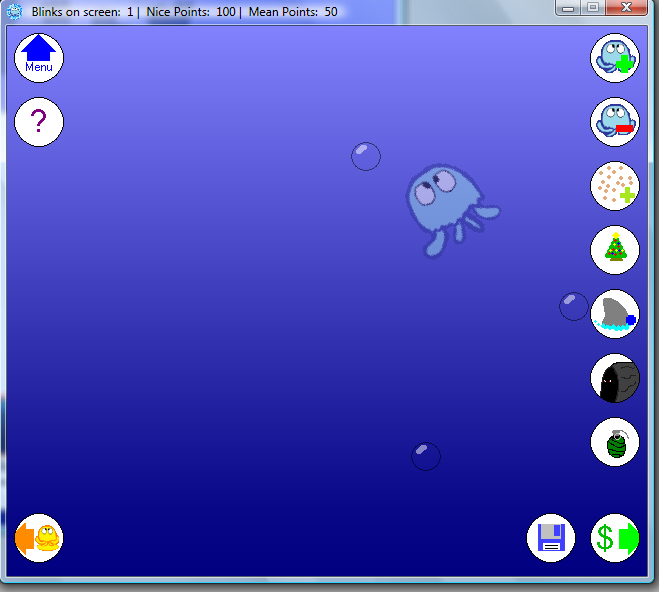Open help via the question mark button

point(39,122)
